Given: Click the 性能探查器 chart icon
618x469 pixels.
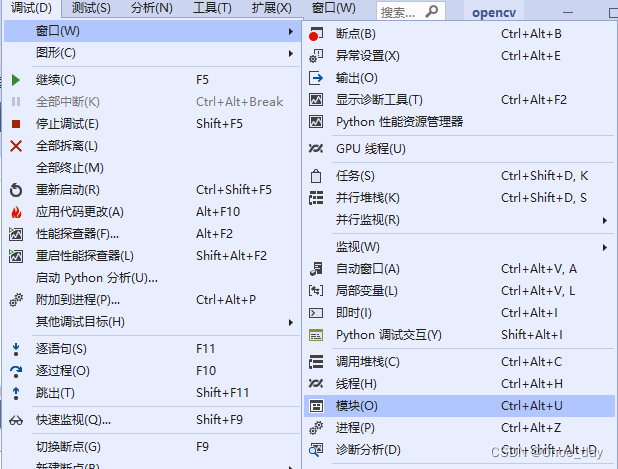Looking at the screenshot, I should pyautogui.click(x=16, y=234).
